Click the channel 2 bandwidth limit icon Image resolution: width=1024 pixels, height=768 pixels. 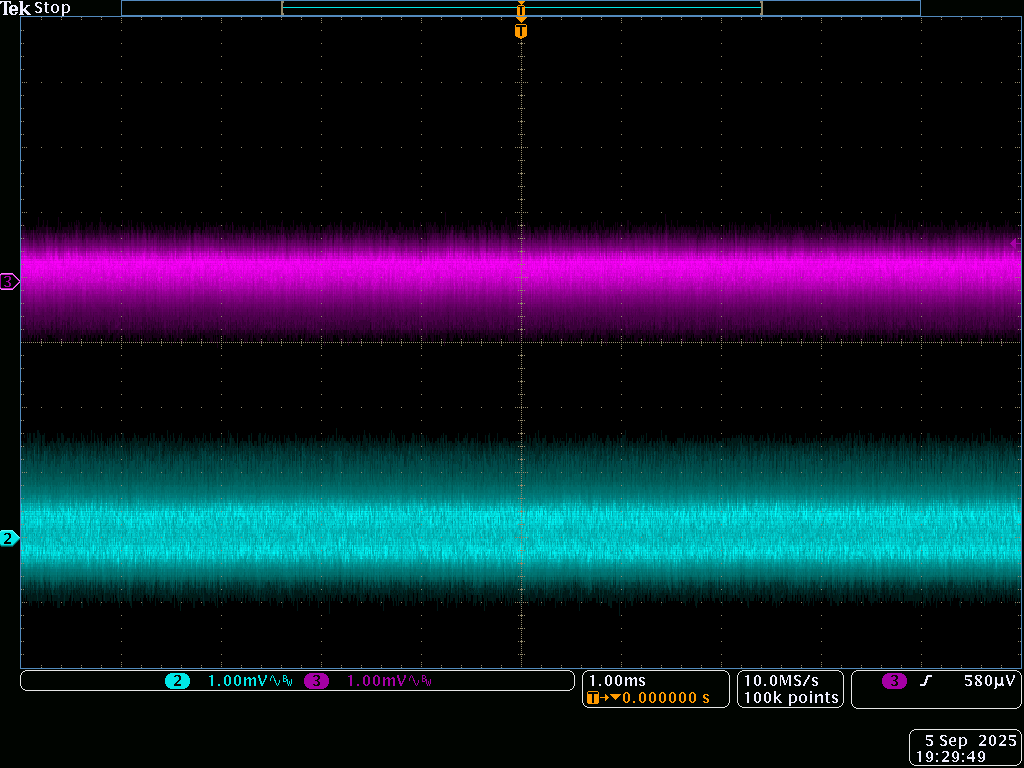pyautogui.click(x=285, y=682)
